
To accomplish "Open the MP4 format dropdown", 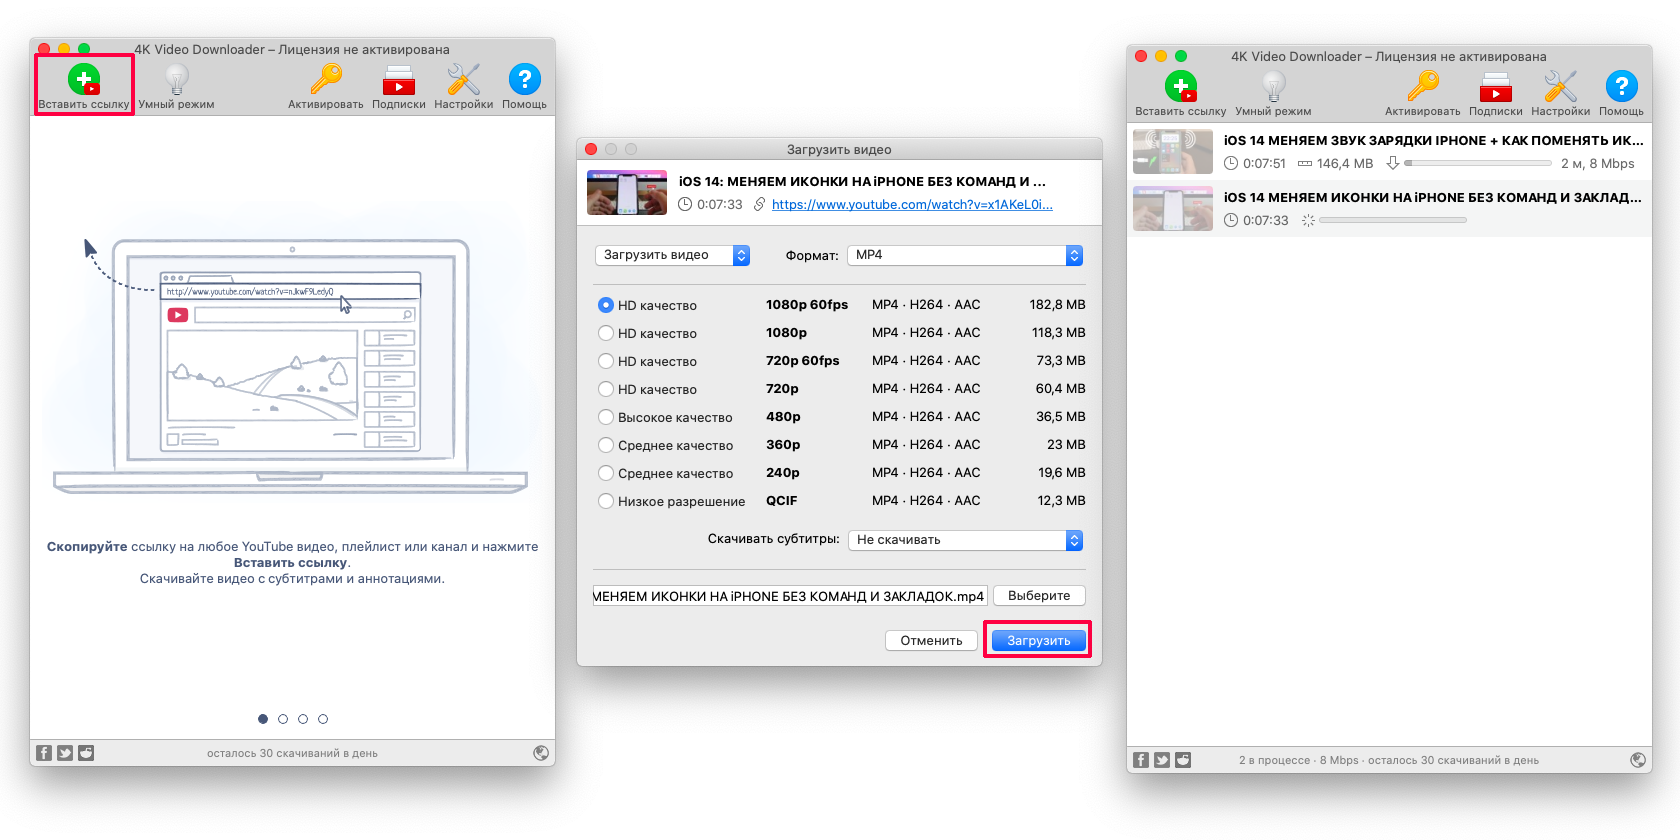I will tap(965, 255).
